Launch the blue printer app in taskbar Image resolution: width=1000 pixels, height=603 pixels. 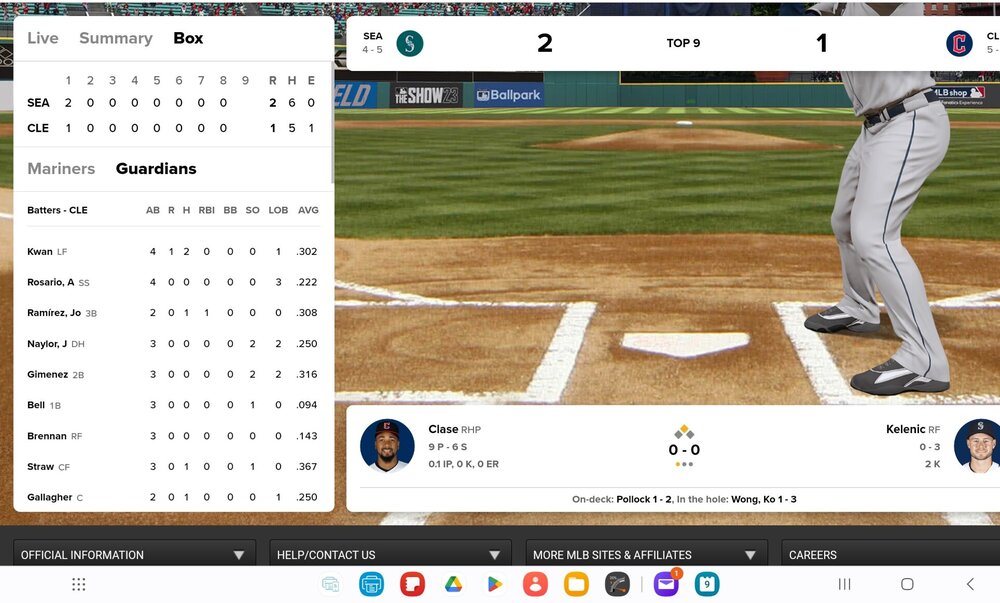(x=371, y=584)
